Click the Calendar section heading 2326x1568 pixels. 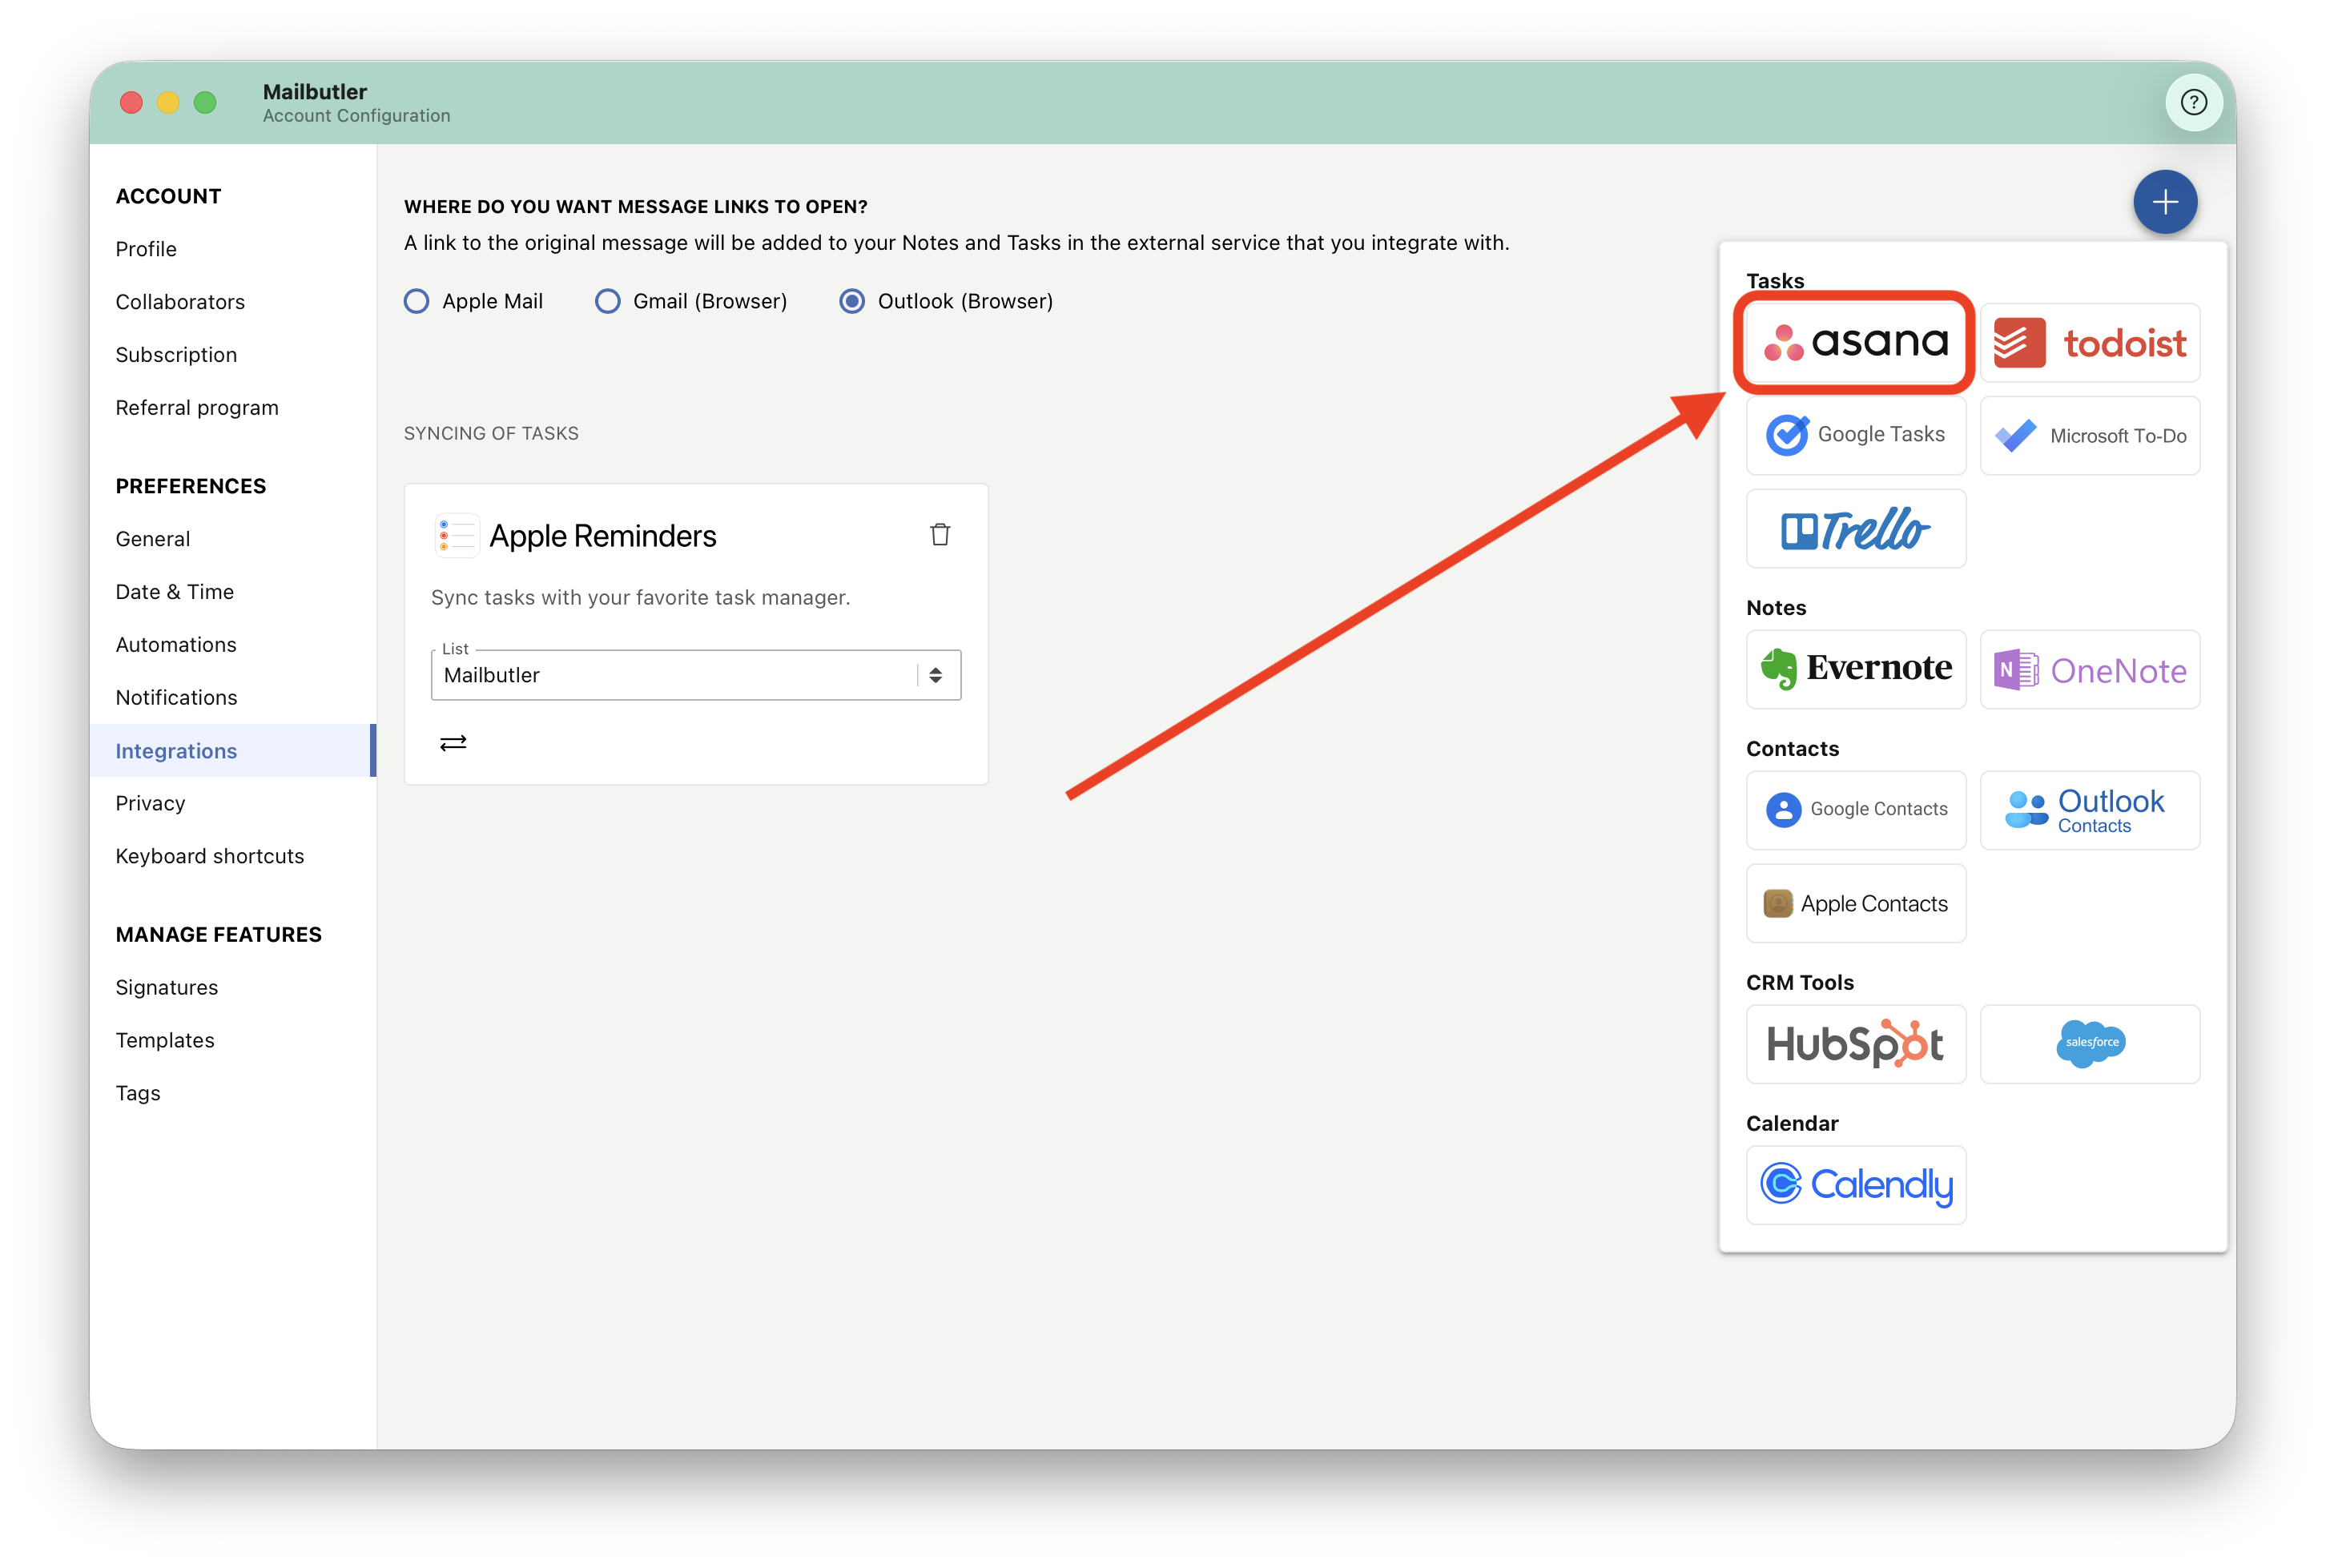(1791, 1124)
